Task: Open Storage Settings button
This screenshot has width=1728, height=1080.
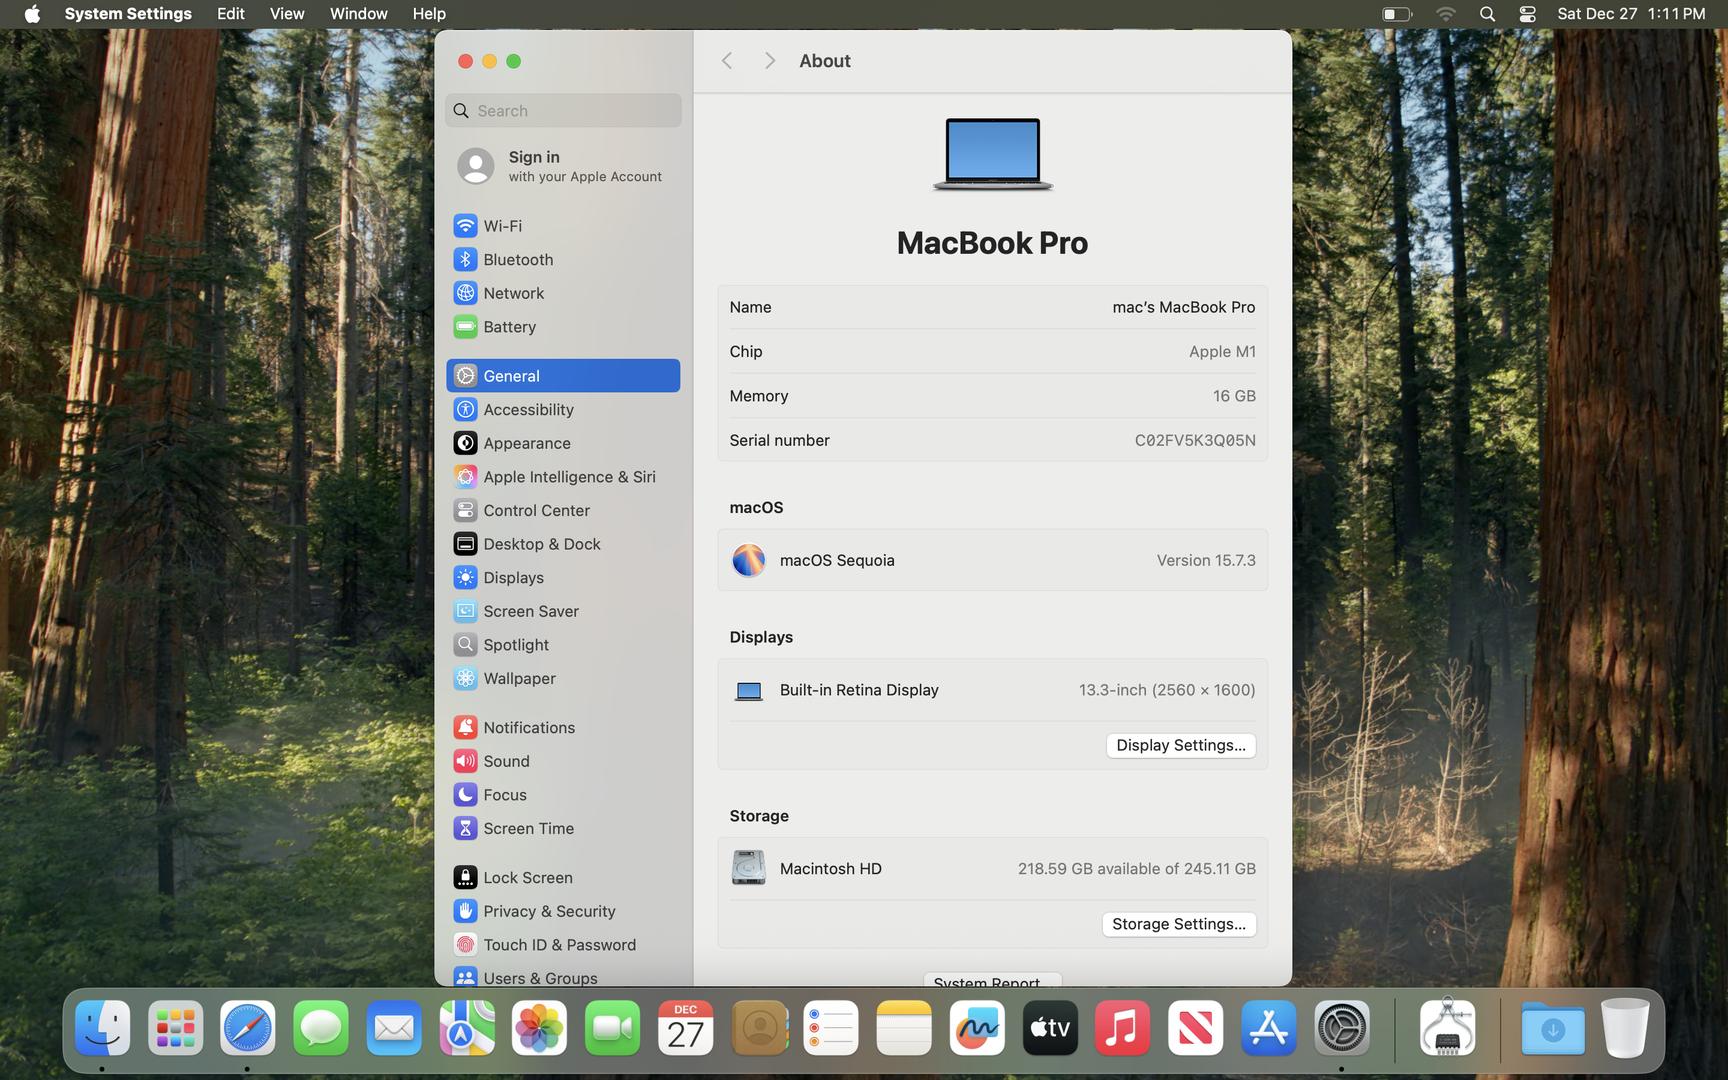Action: click(1178, 925)
